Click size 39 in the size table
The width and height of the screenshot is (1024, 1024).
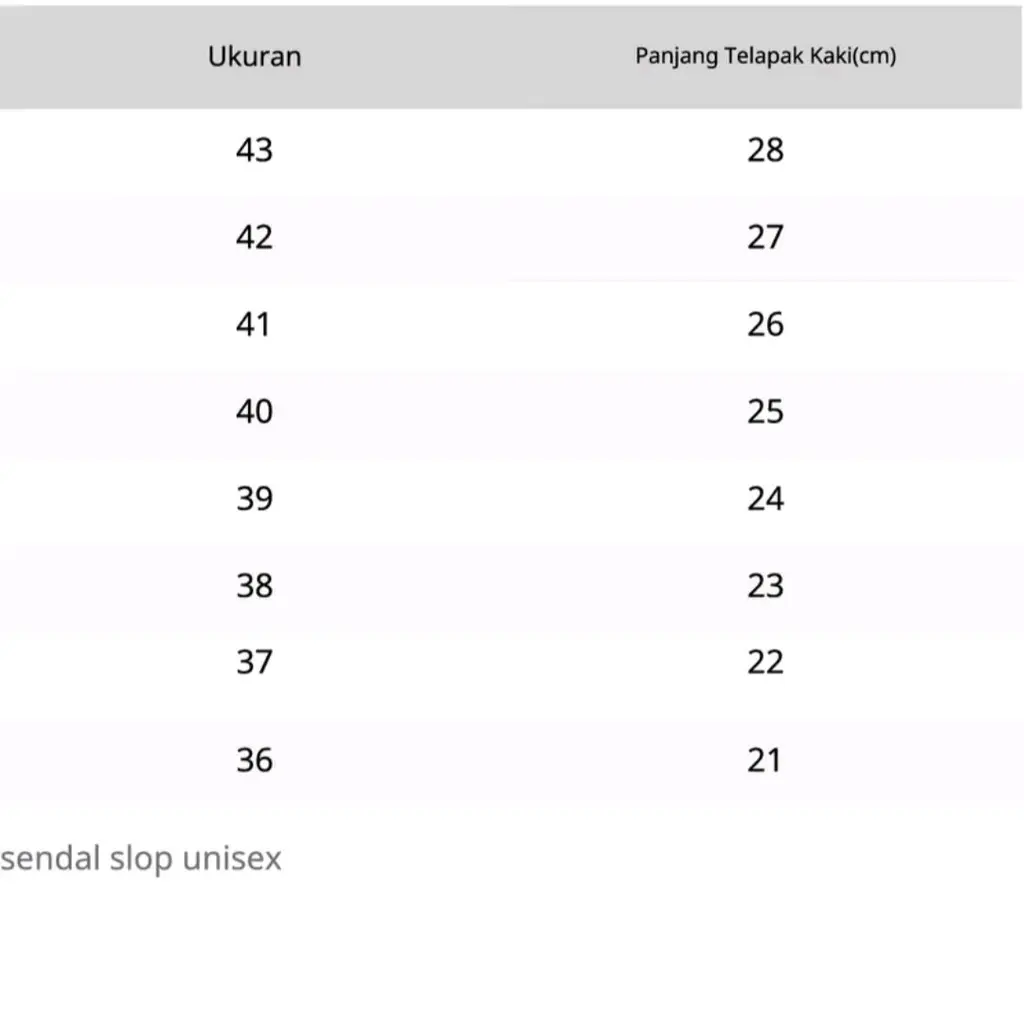(x=254, y=498)
